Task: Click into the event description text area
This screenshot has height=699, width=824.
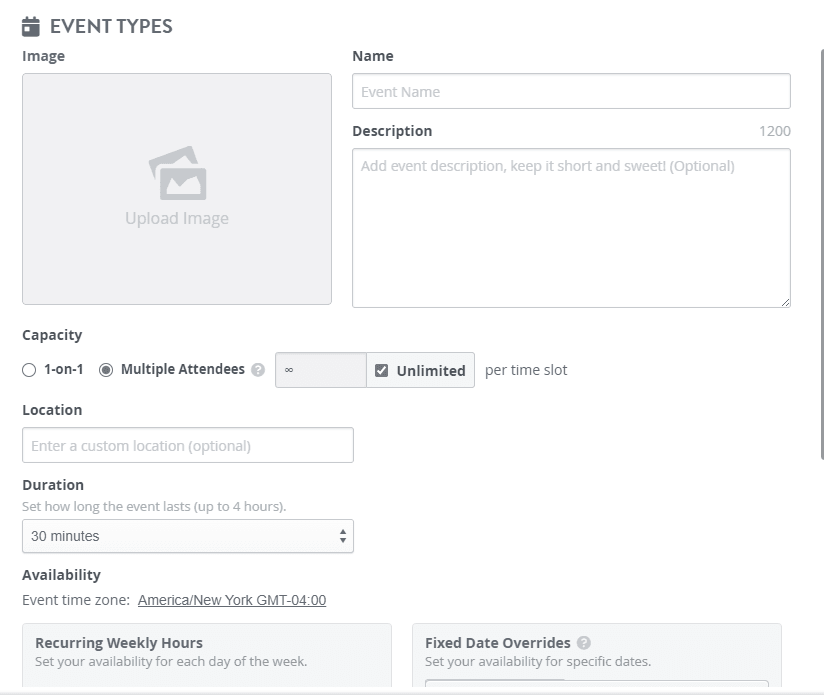Action: pyautogui.click(x=571, y=228)
